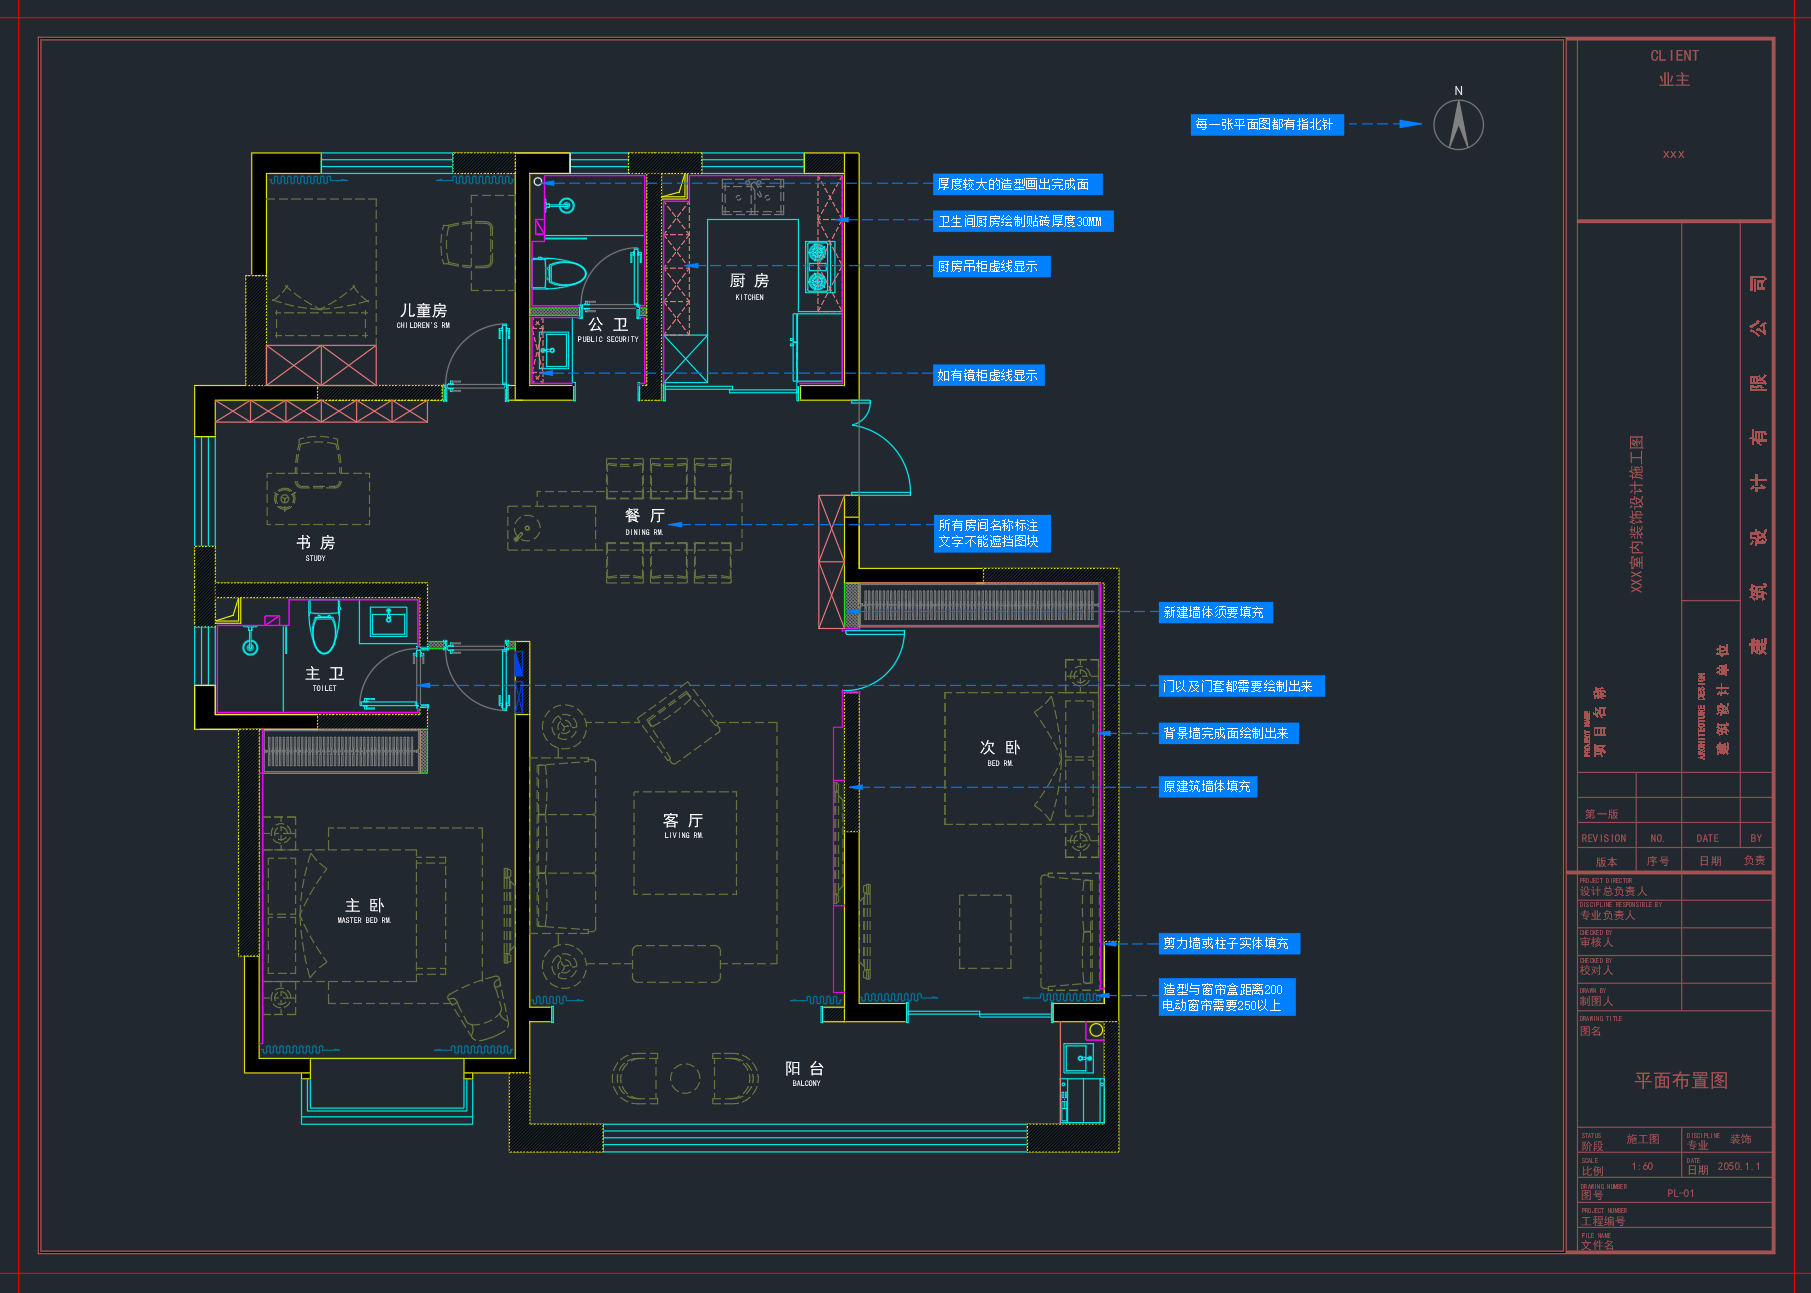The image size is (1811, 1293).
Task: Select the washbasin symbol in the 主卫 bathroom
Action: pyautogui.click(x=388, y=621)
